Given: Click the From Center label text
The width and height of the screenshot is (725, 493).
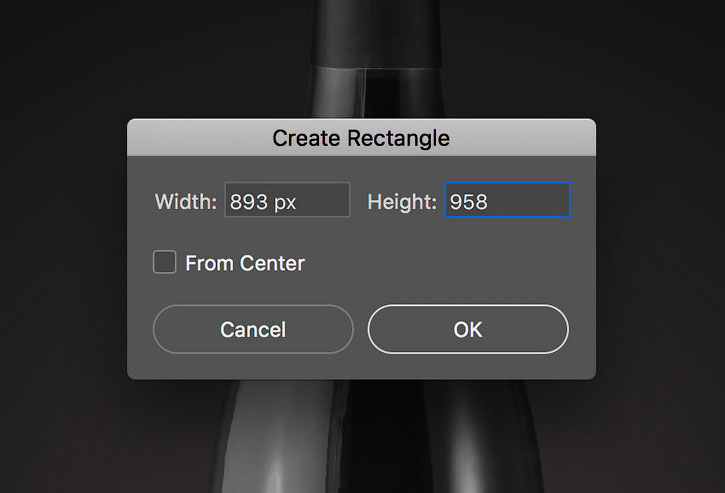Looking at the screenshot, I should [x=245, y=263].
